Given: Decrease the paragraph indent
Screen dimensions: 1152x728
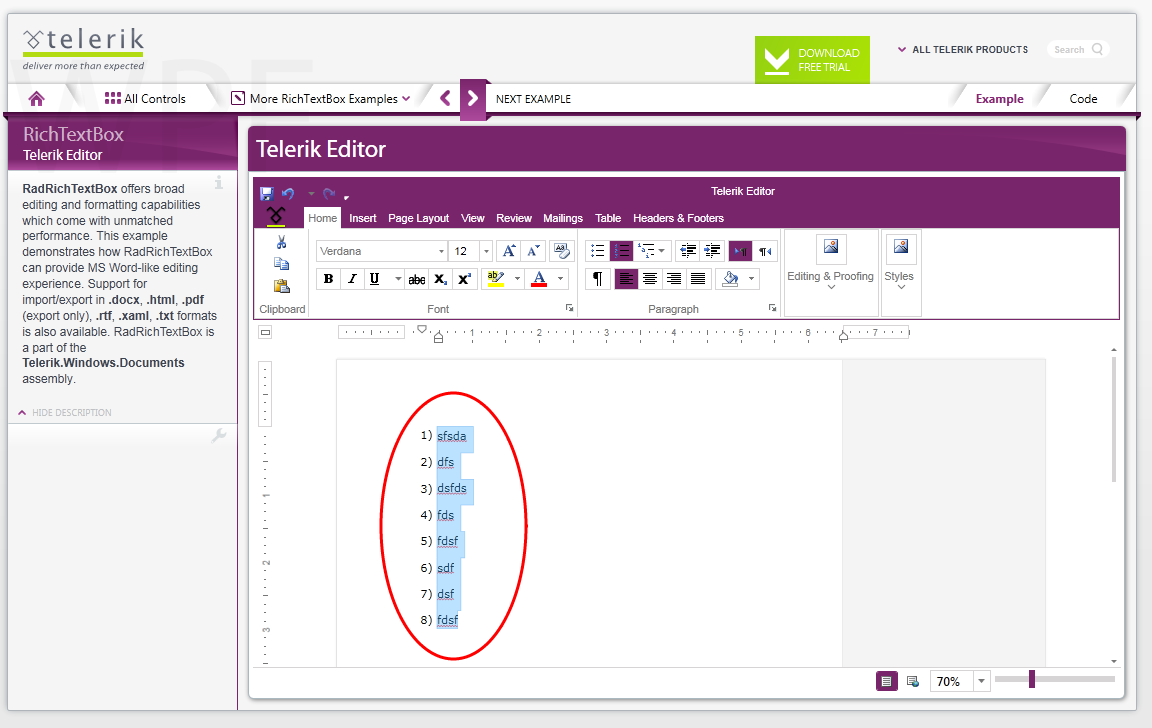Looking at the screenshot, I should click(688, 251).
